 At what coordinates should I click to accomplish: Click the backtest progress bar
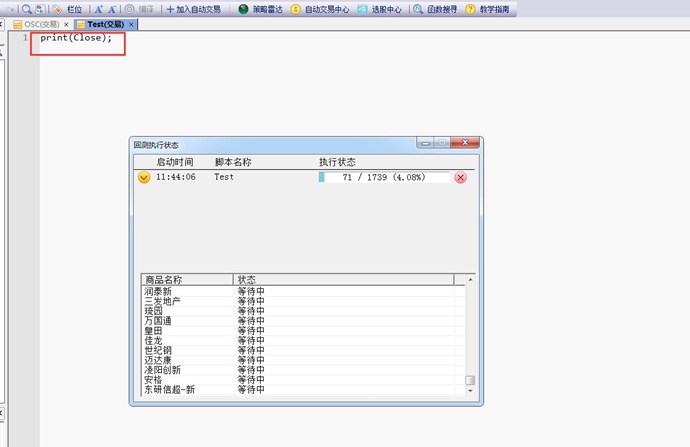[x=385, y=177]
